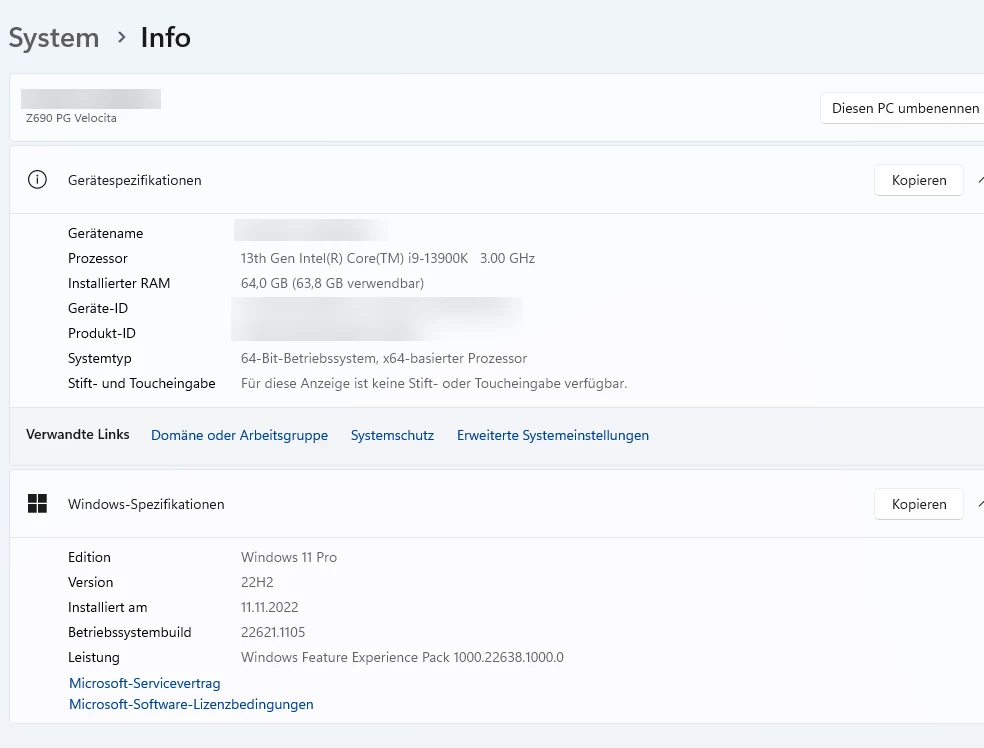This screenshot has width=984, height=748.
Task: Select the 22621.1105 build number
Action: click(273, 633)
